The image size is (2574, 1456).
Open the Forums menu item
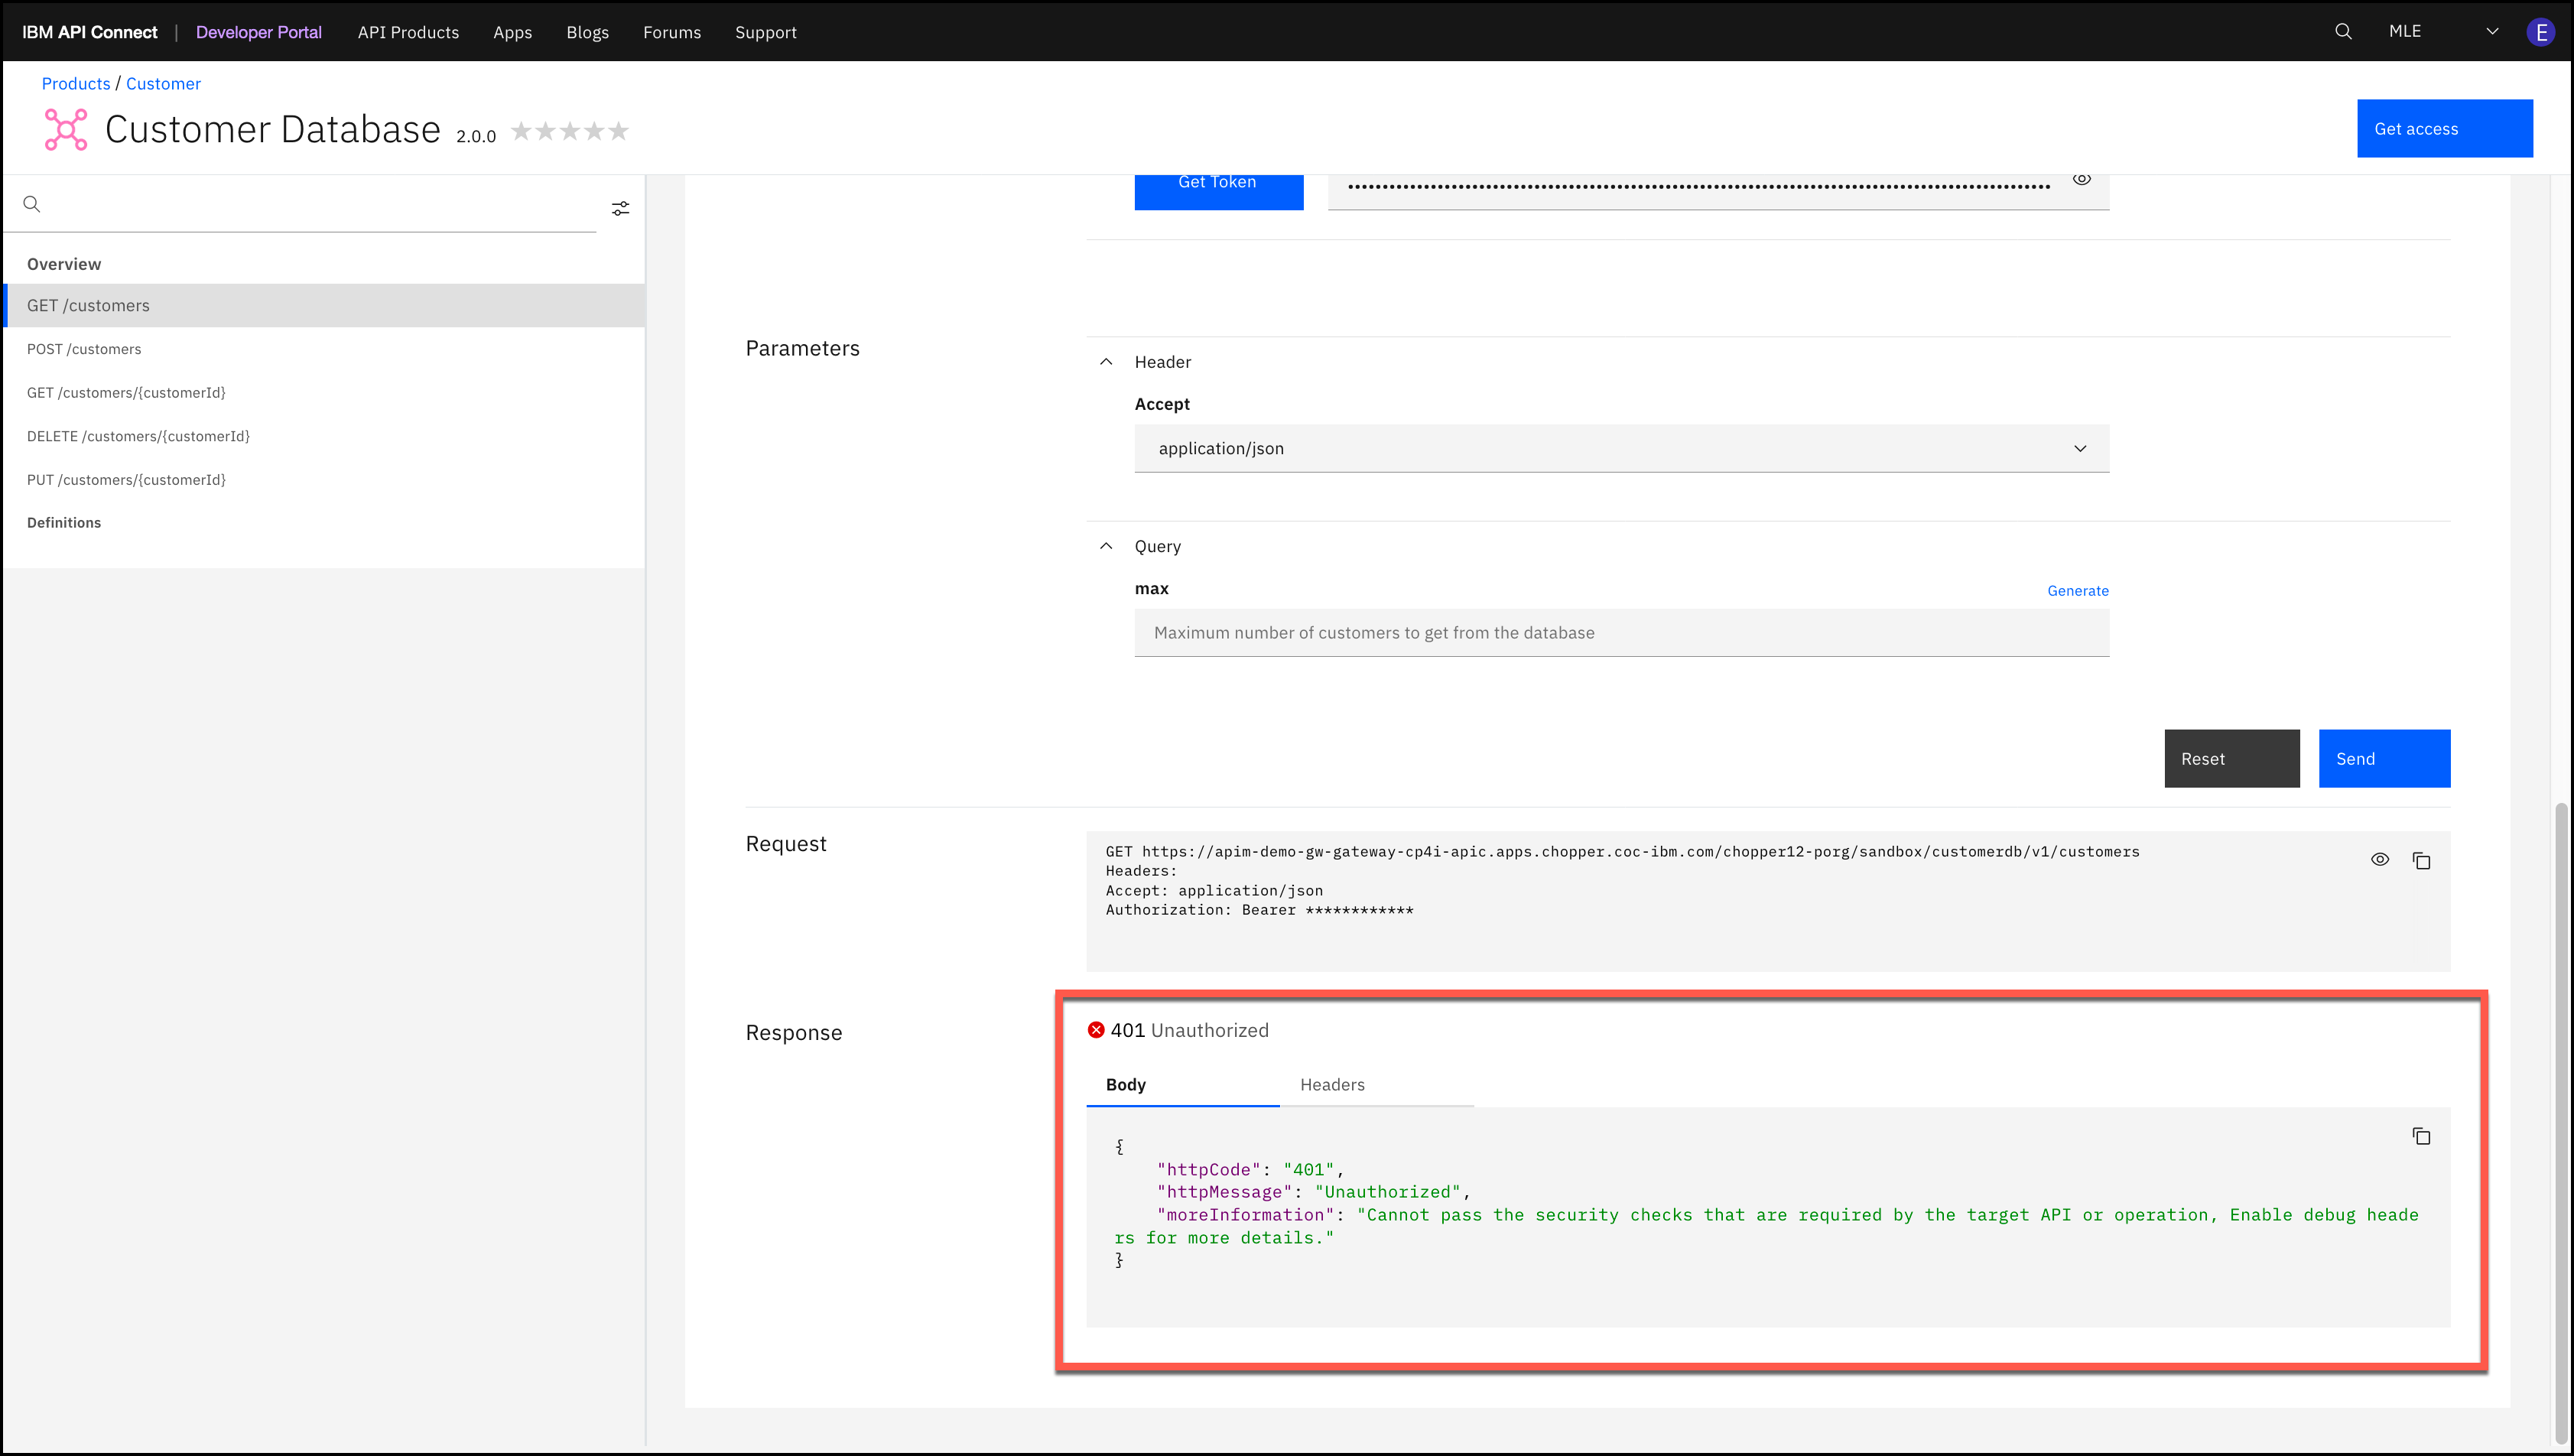pyautogui.click(x=672, y=32)
